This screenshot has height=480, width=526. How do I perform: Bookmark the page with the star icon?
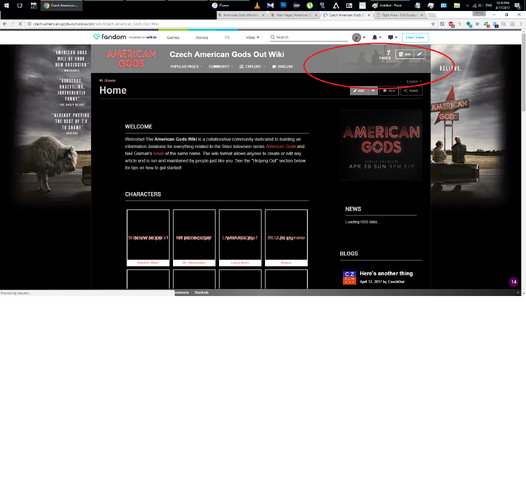coord(433,24)
